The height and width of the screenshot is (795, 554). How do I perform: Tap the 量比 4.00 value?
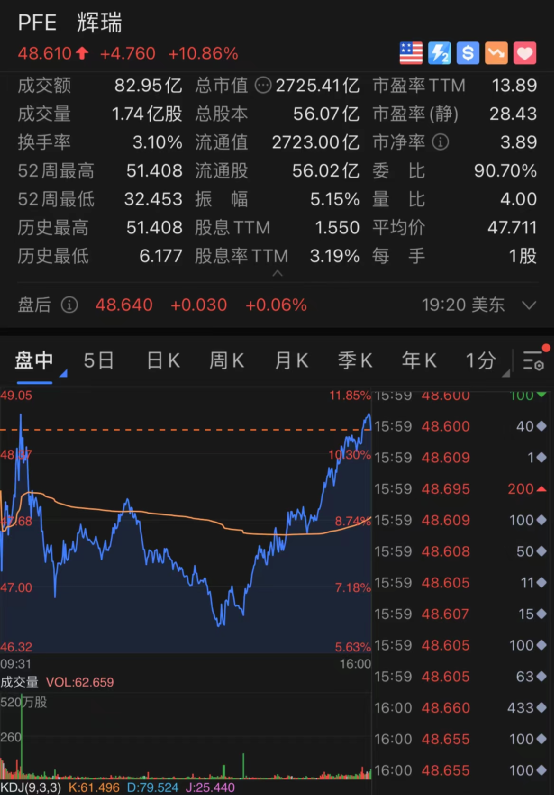coord(519,199)
